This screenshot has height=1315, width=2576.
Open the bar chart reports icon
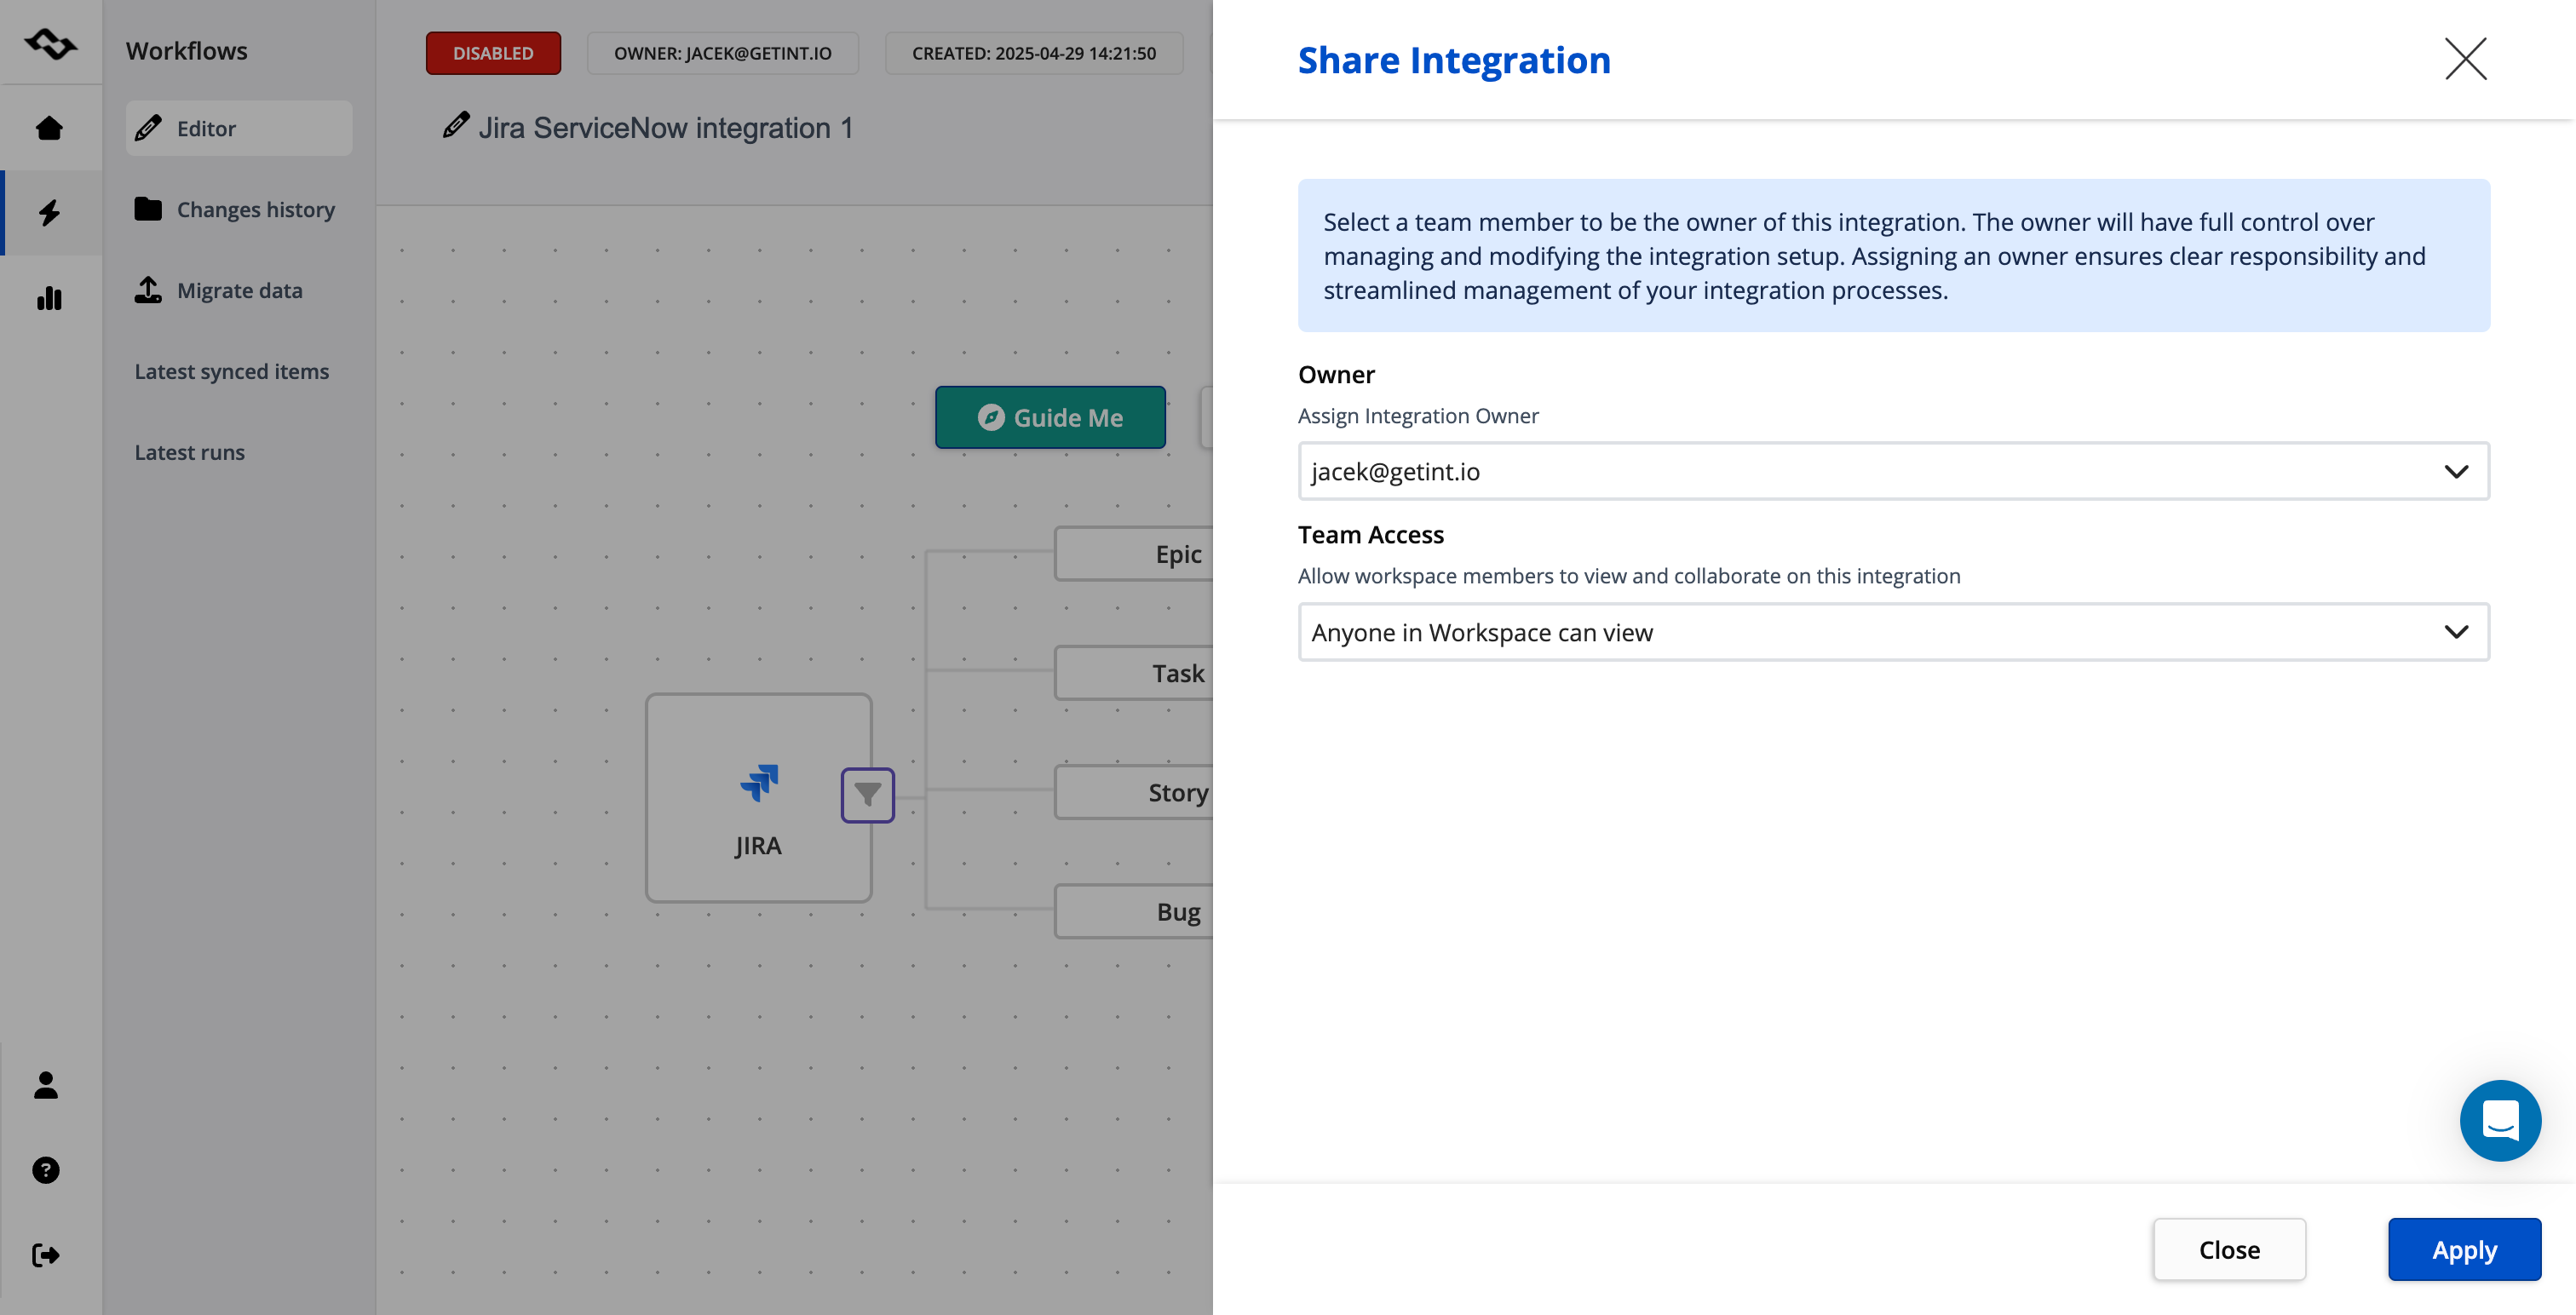pos(49,298)
